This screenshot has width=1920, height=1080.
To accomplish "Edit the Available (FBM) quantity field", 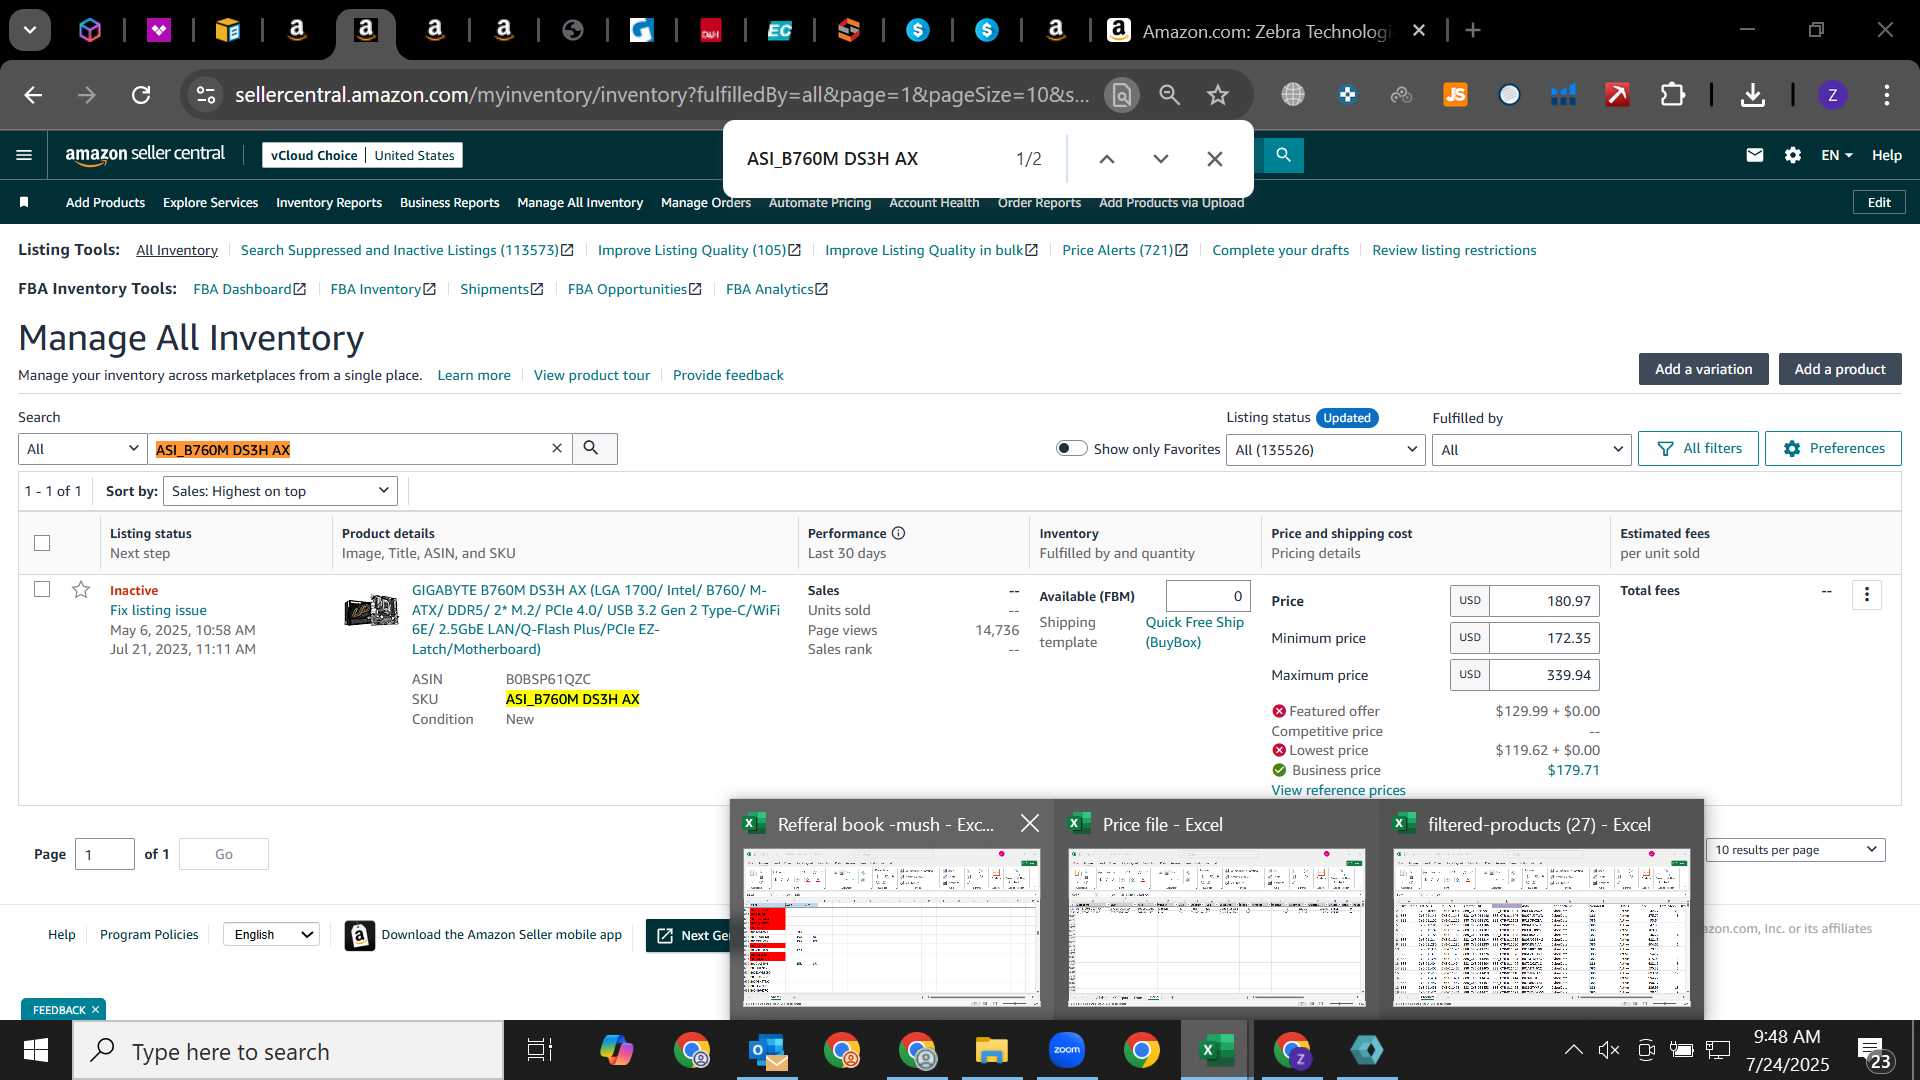I will click(1207, 596).
